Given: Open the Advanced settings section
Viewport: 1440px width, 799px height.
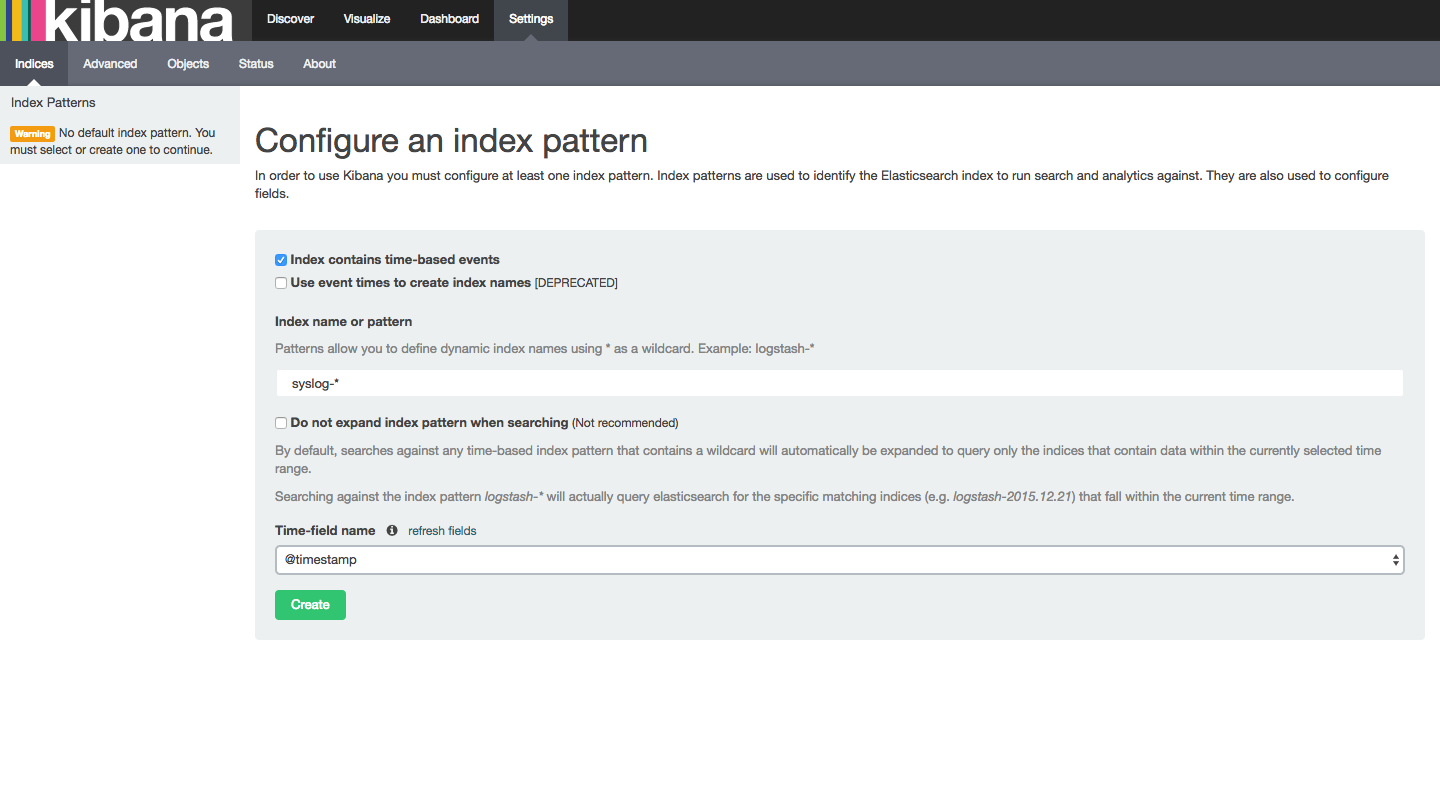Looking at the screenshot, I should coord(110,64).
